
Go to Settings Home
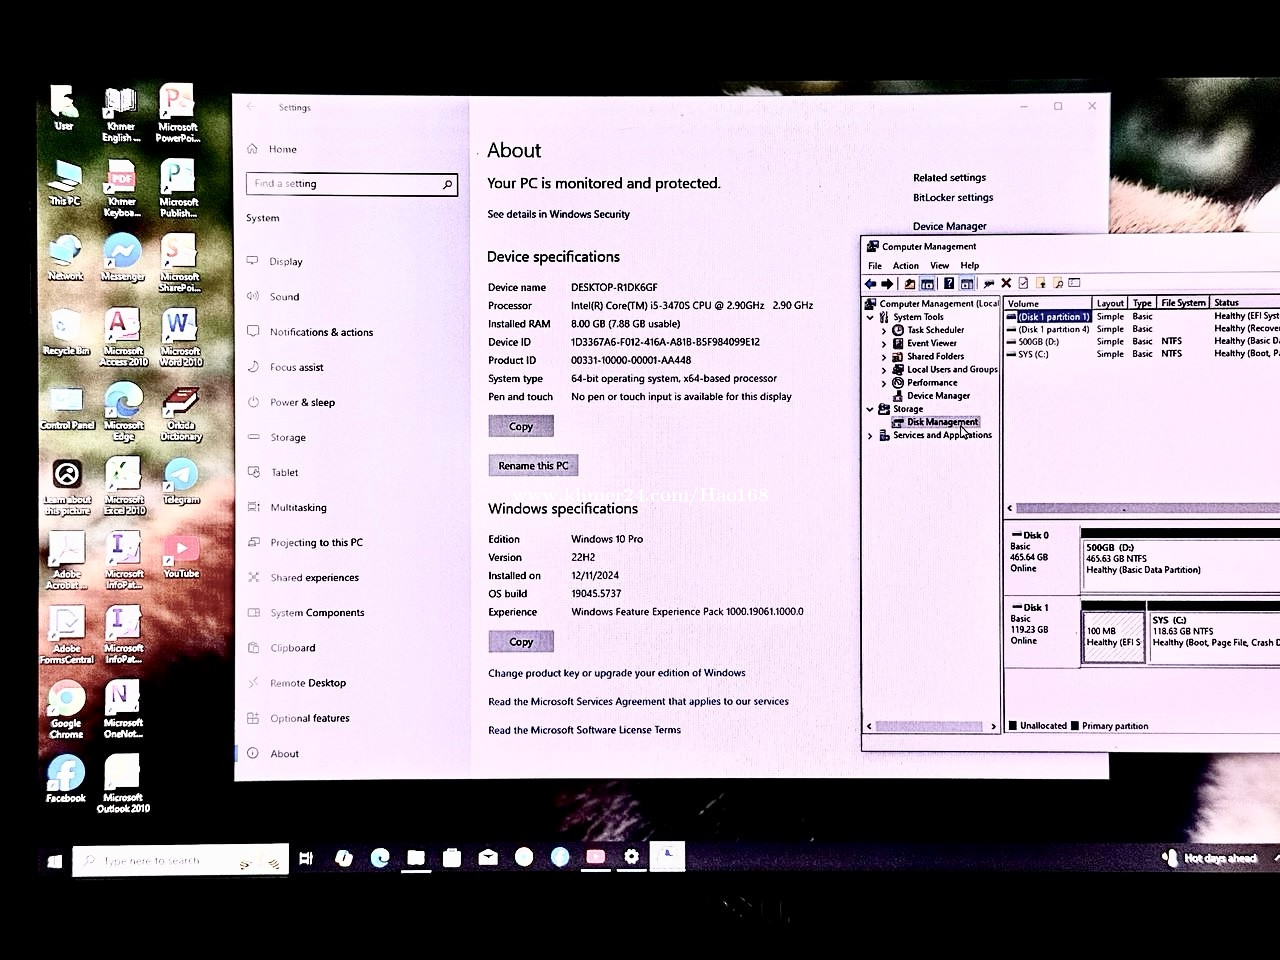pyautogui.click(x=282, y=149)
